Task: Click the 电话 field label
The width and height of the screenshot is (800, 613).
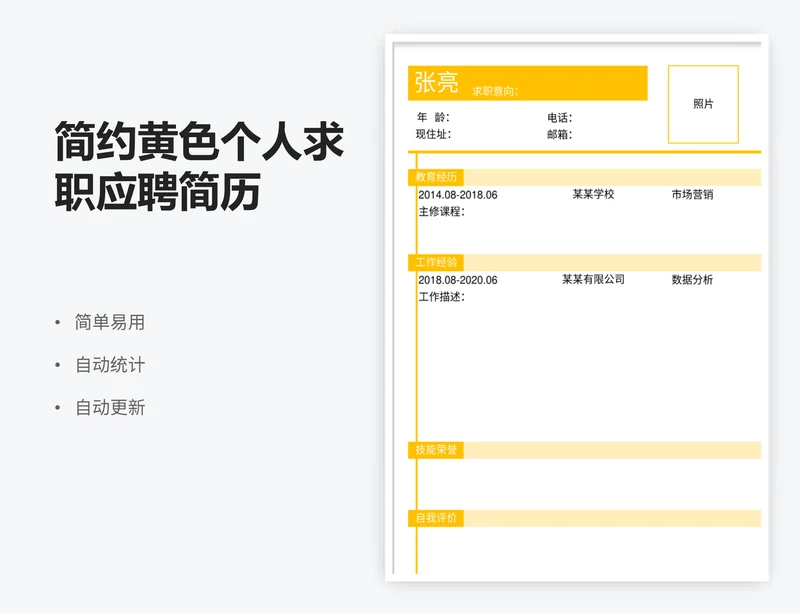Action: pos(560,118)
